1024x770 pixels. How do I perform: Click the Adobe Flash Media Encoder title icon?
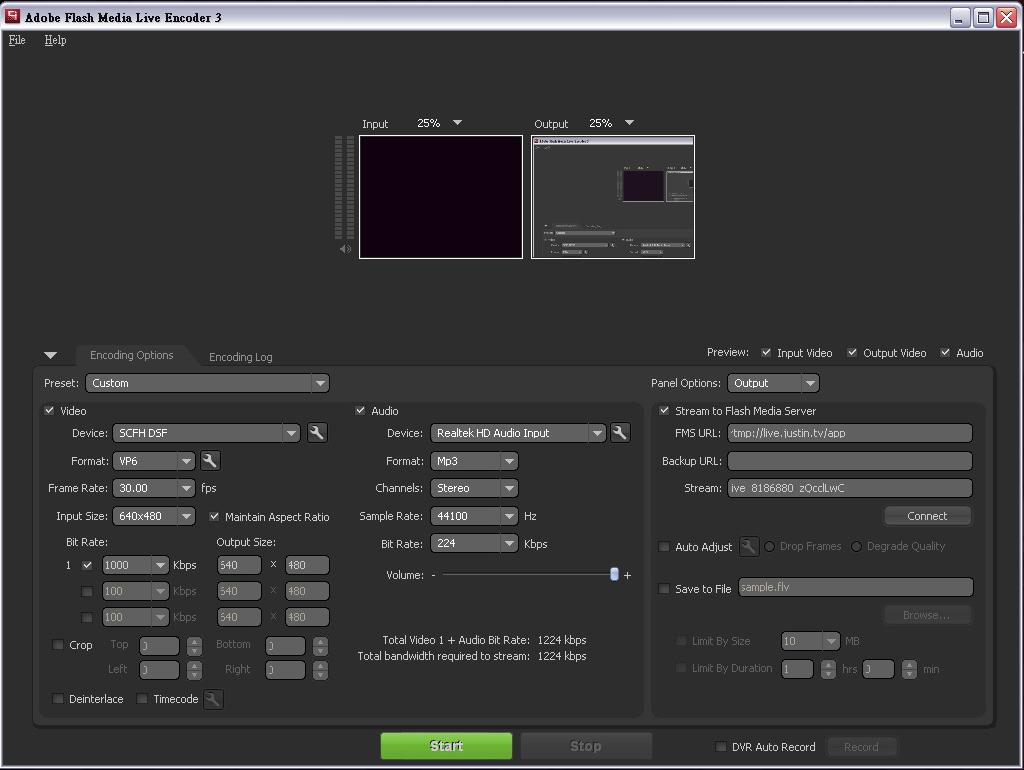coord(13,17)
